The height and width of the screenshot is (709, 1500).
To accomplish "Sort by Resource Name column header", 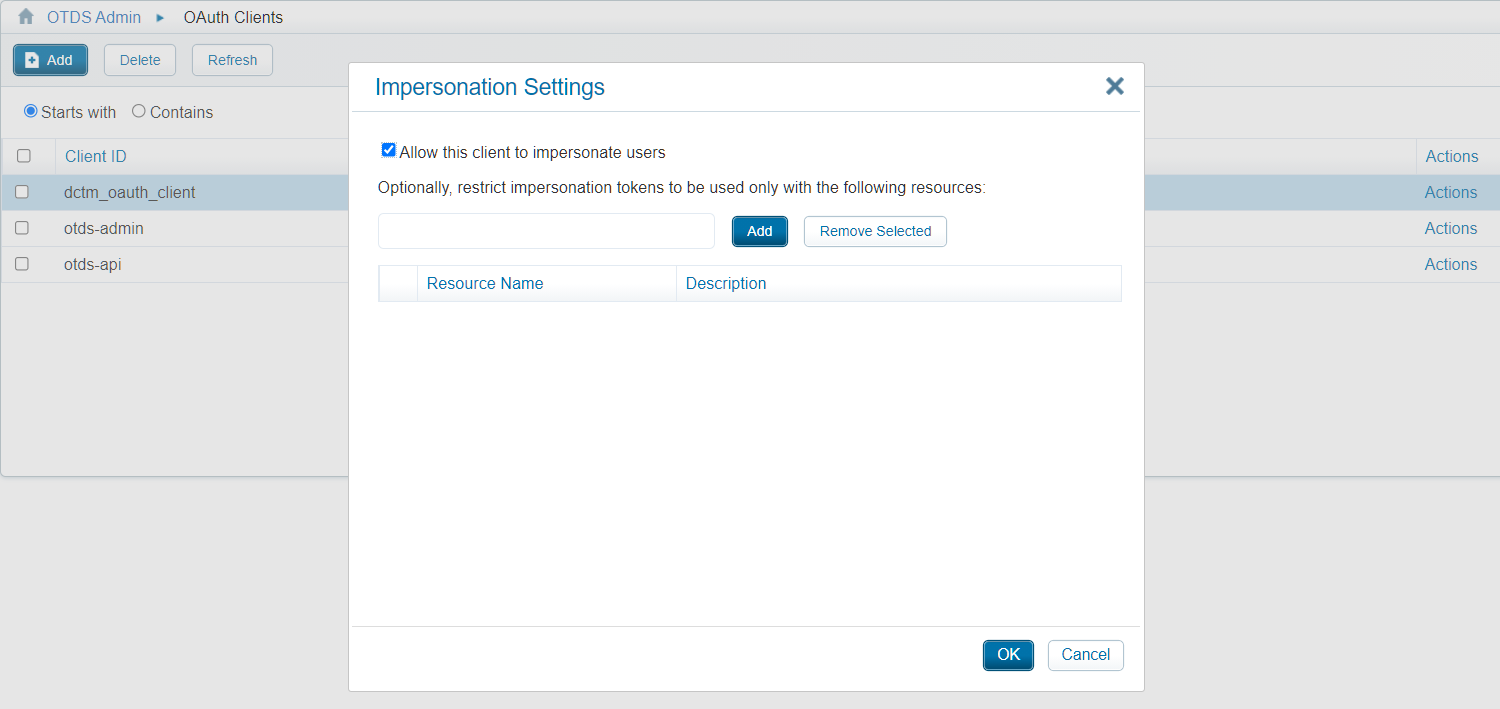I will [485, 283].
